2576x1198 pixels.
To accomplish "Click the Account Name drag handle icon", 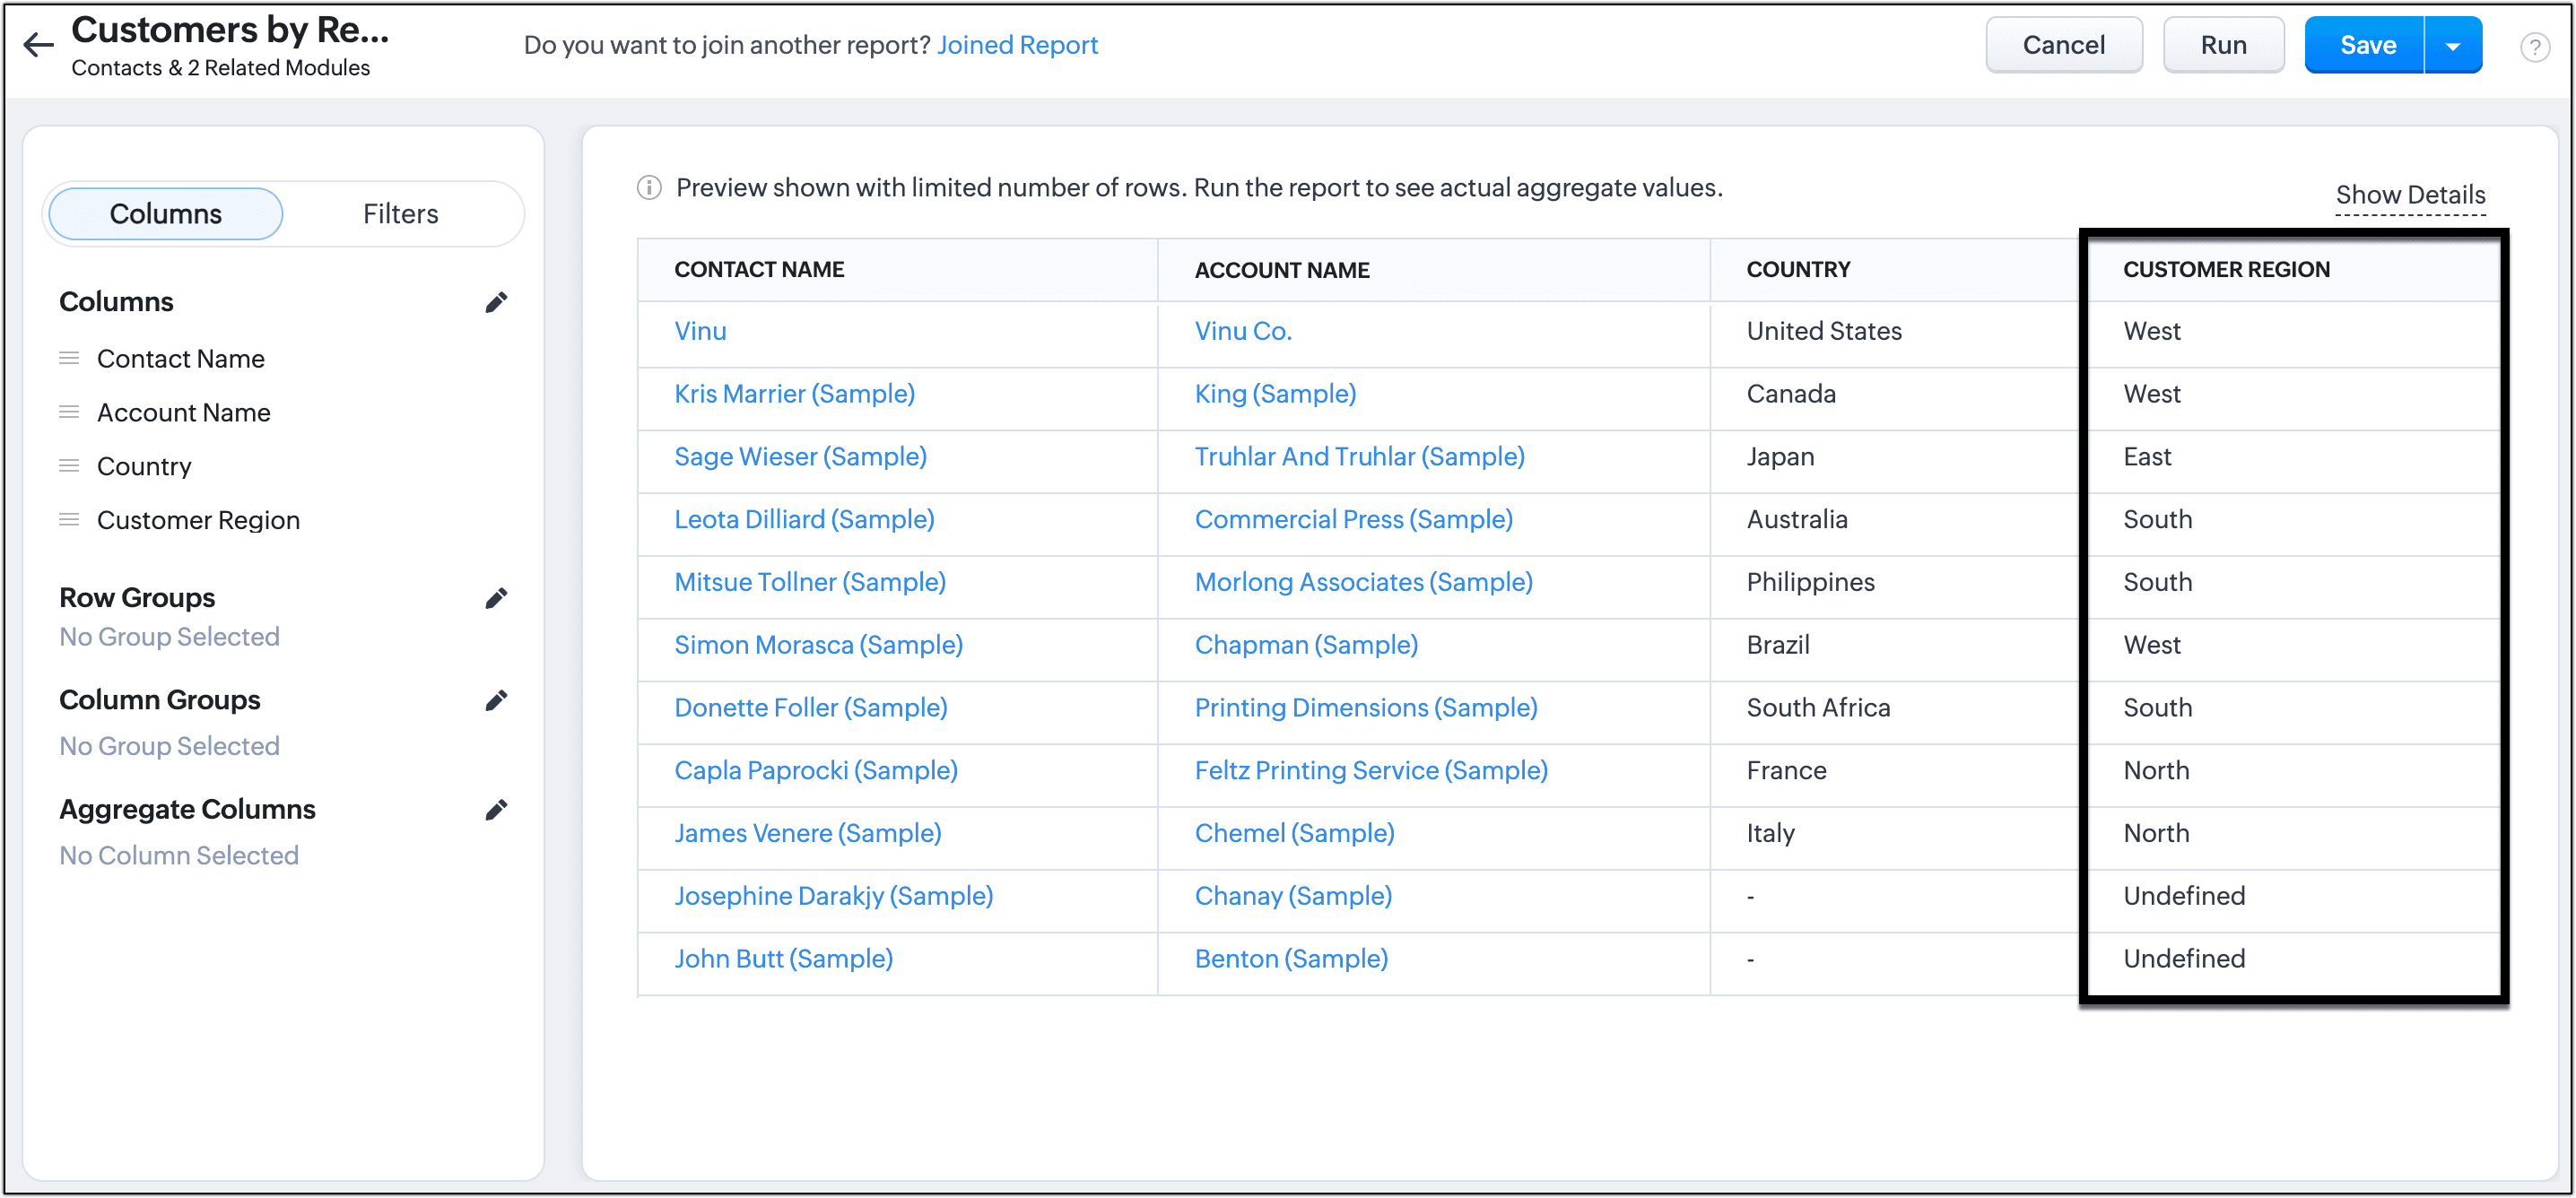I will pyautogui.click(x=69, y=412).
